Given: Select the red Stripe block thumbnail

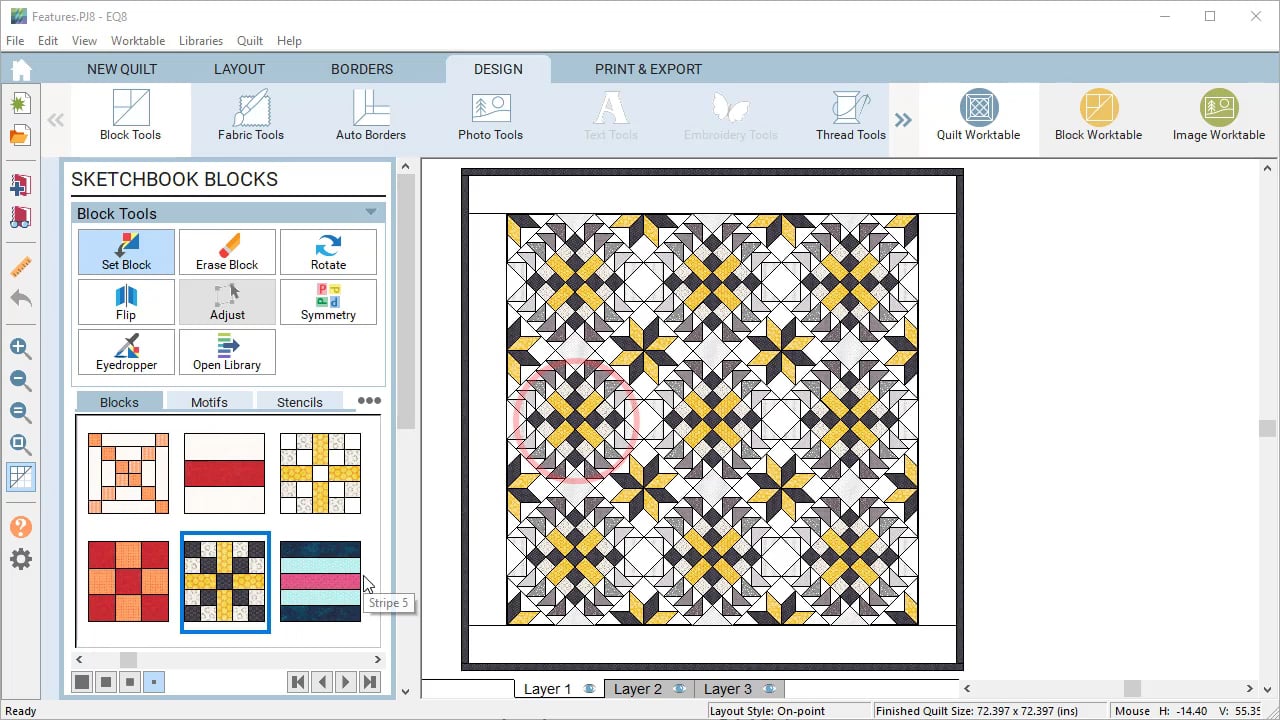Looking at the screenshot, I should click(x=224, y=473).
